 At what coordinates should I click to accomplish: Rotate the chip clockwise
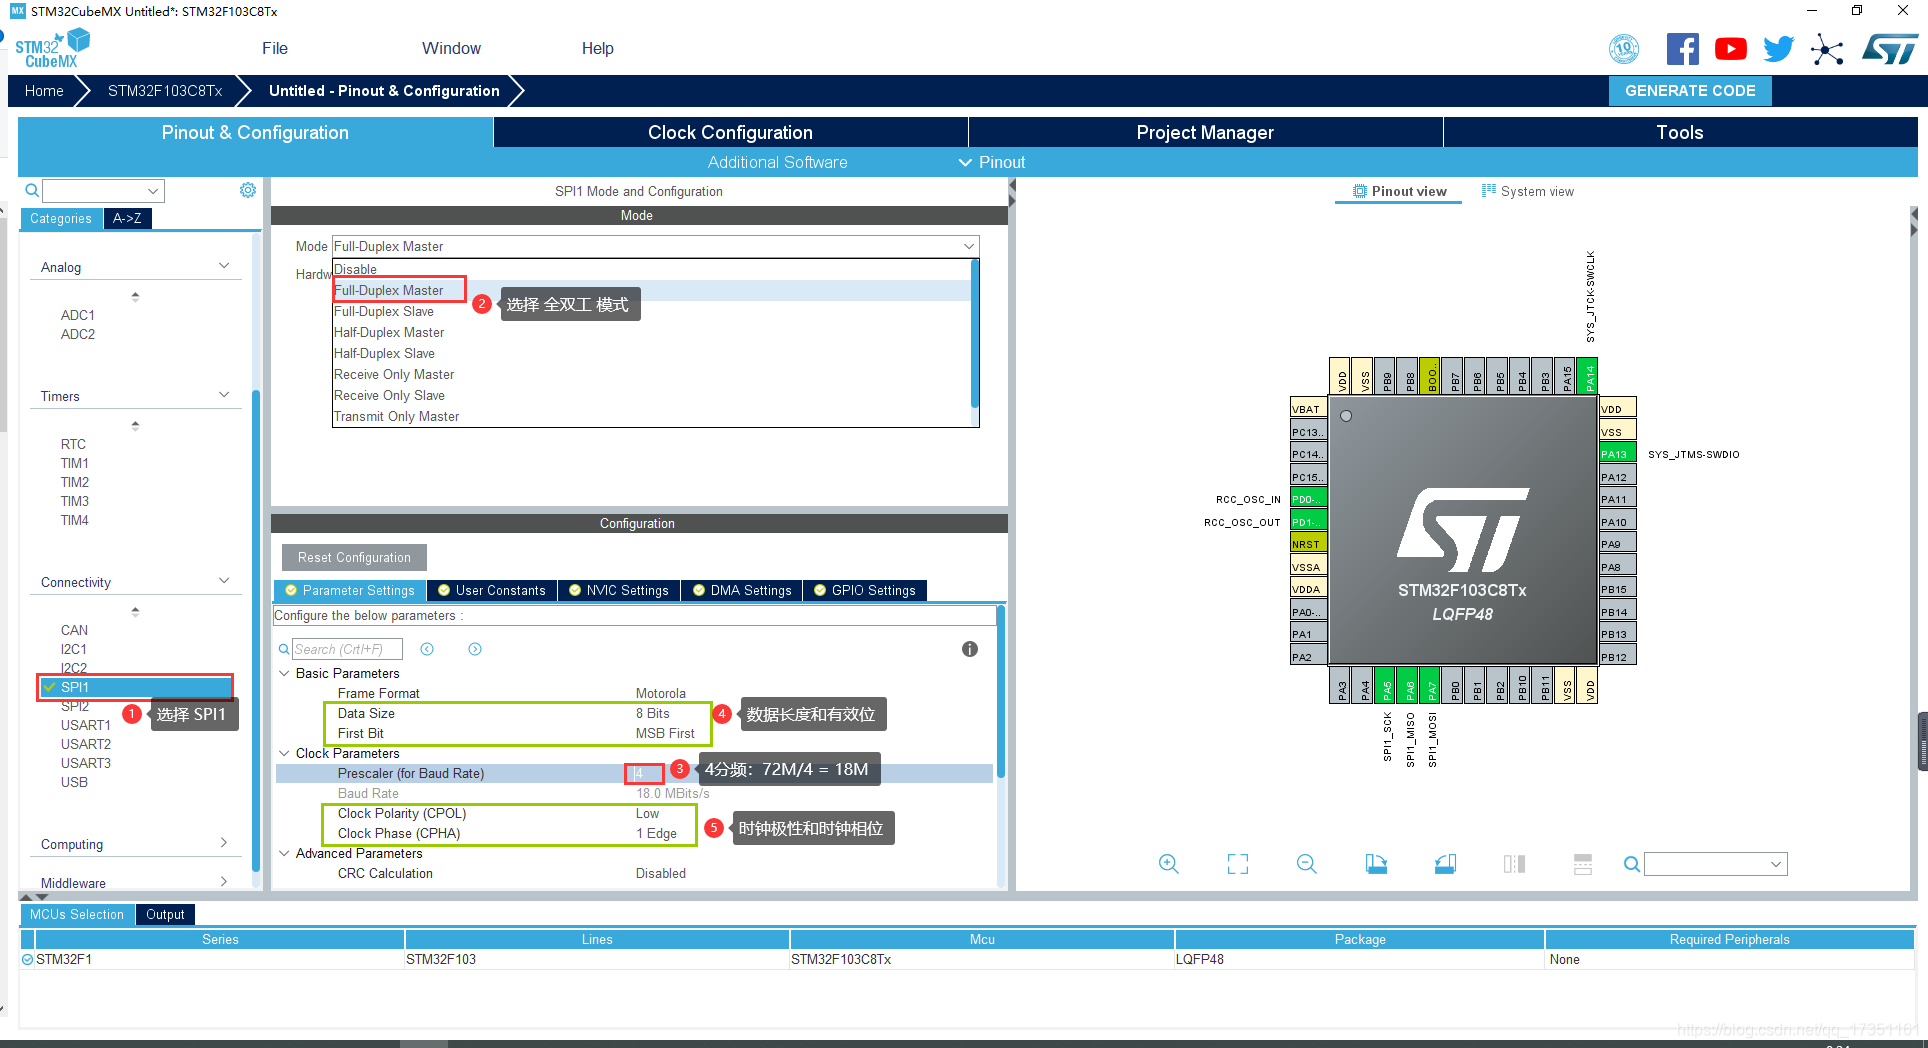pos(1375,863)
